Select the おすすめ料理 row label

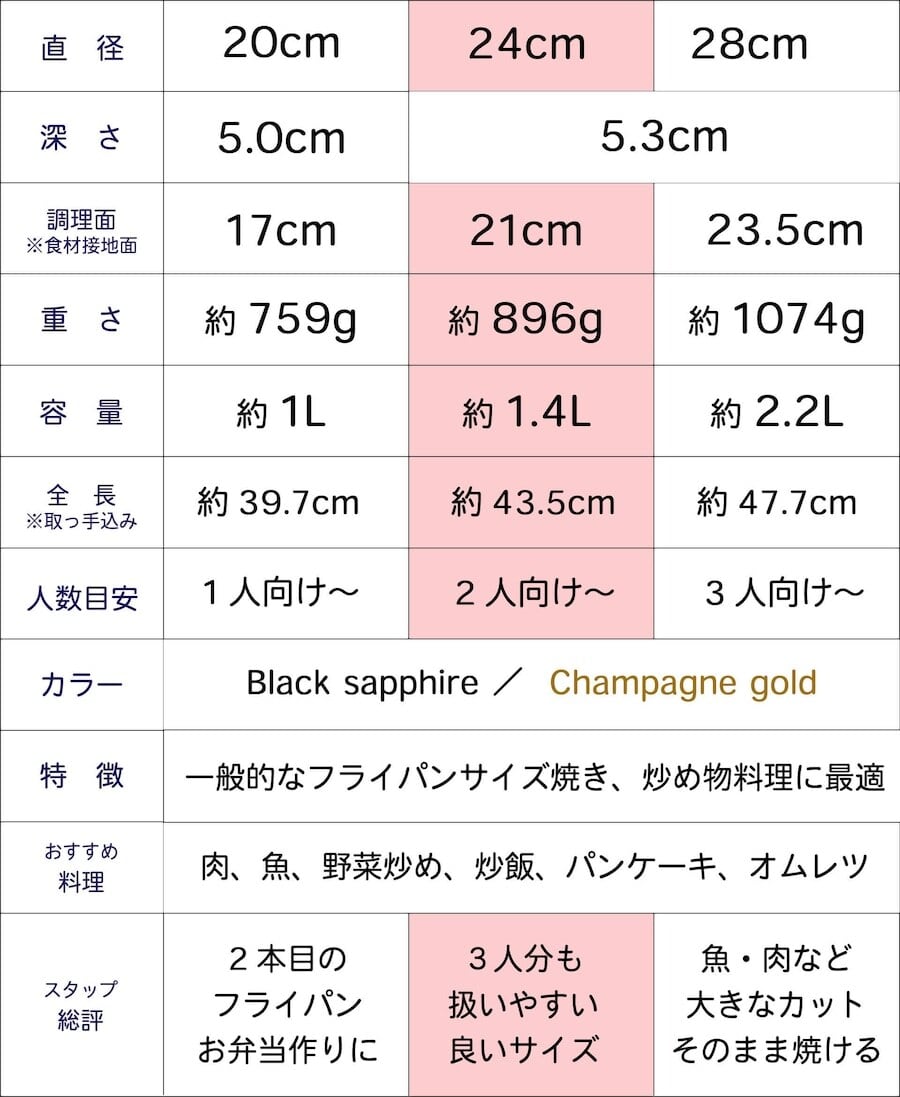click(82, 867)
